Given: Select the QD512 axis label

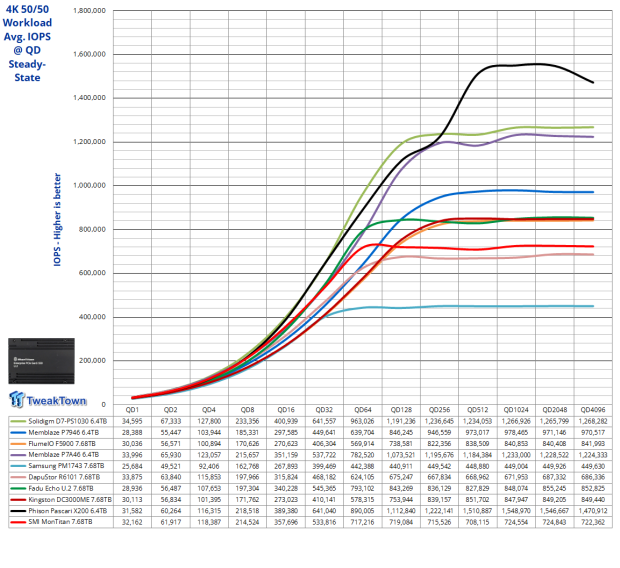Looking at the screenshot, I should (x=478, y=410).
